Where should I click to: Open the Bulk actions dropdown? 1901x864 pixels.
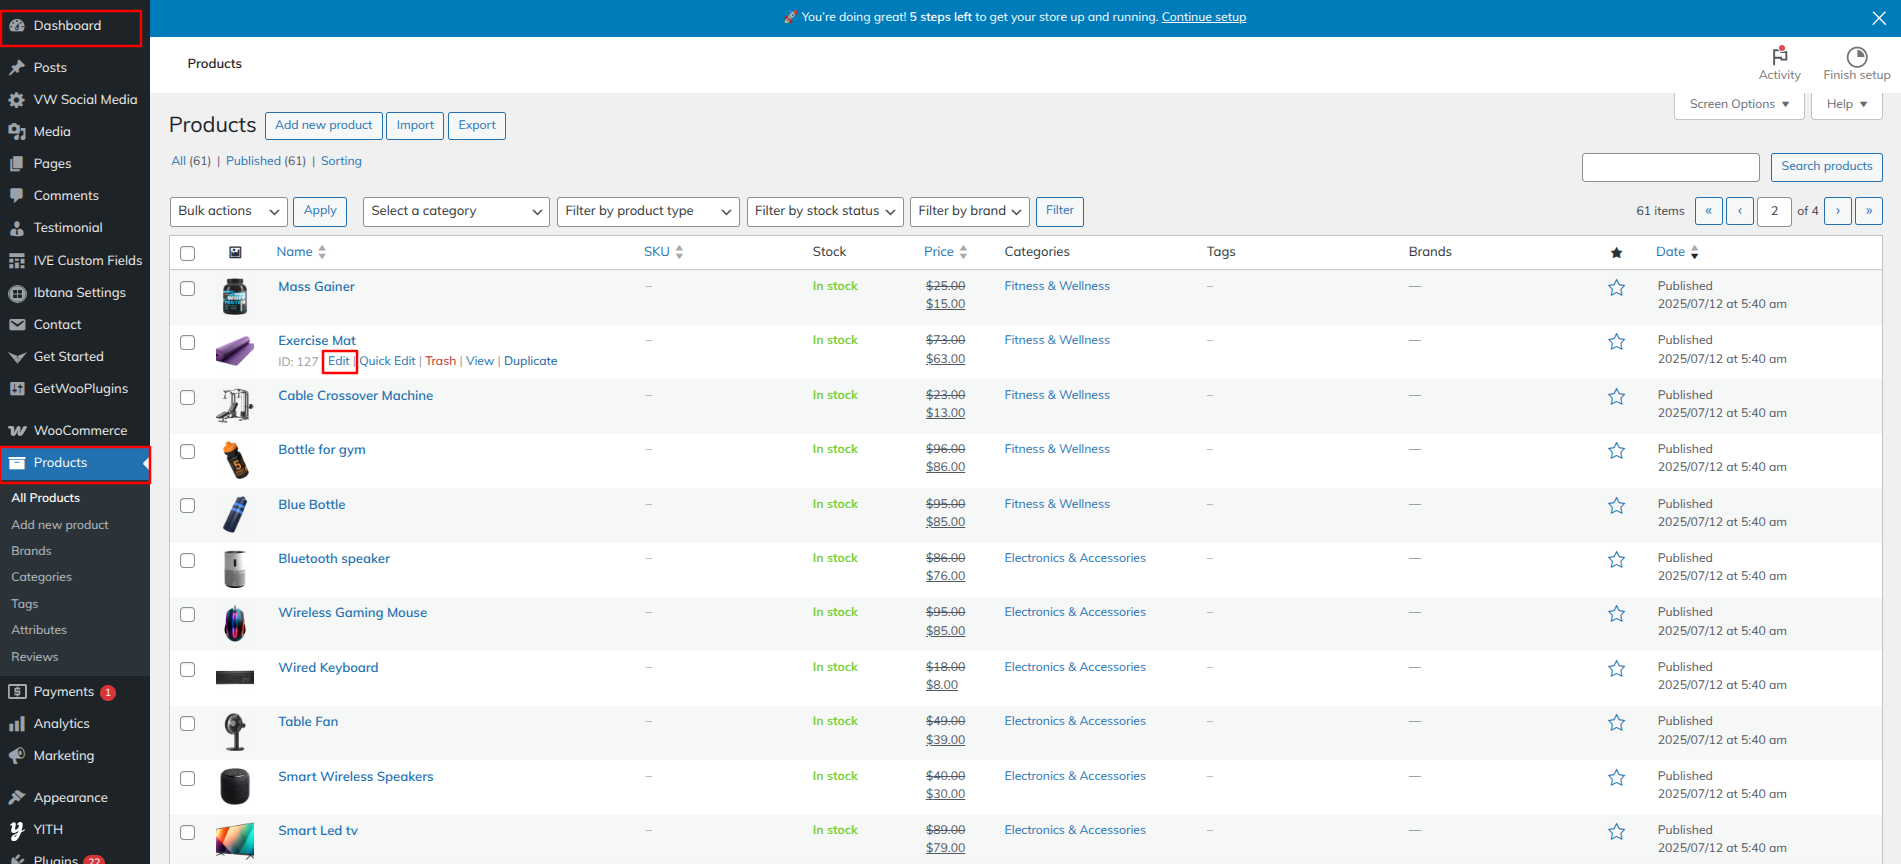pyautogui.click(x=229, y=211)
